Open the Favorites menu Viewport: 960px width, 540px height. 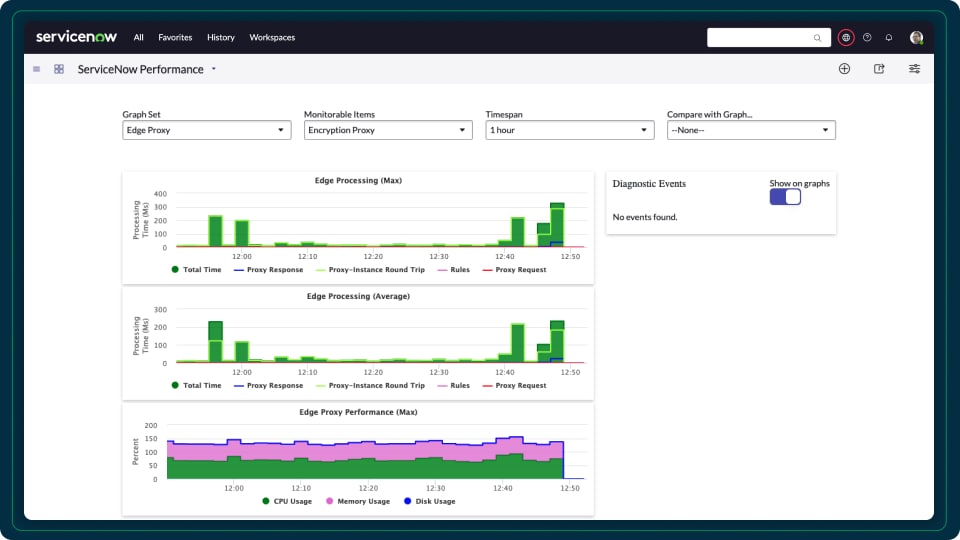click(x=175, y=38)
